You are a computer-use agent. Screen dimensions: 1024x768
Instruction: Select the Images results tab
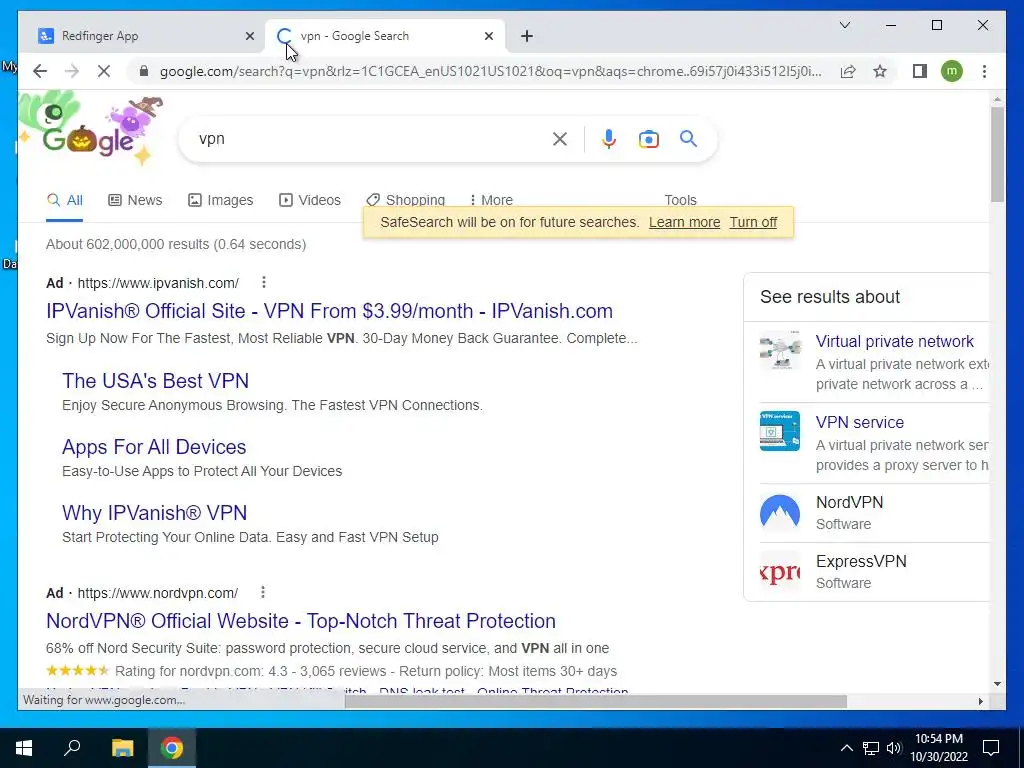click(221, 200)
